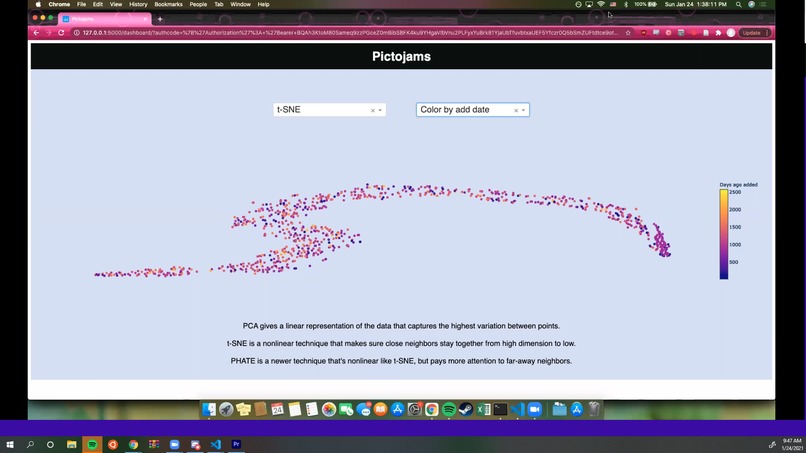Image resolution: width=806 pixels, height=453 pixels.
Task: Open System Preferences from the Dock
Action: point(414,409)
